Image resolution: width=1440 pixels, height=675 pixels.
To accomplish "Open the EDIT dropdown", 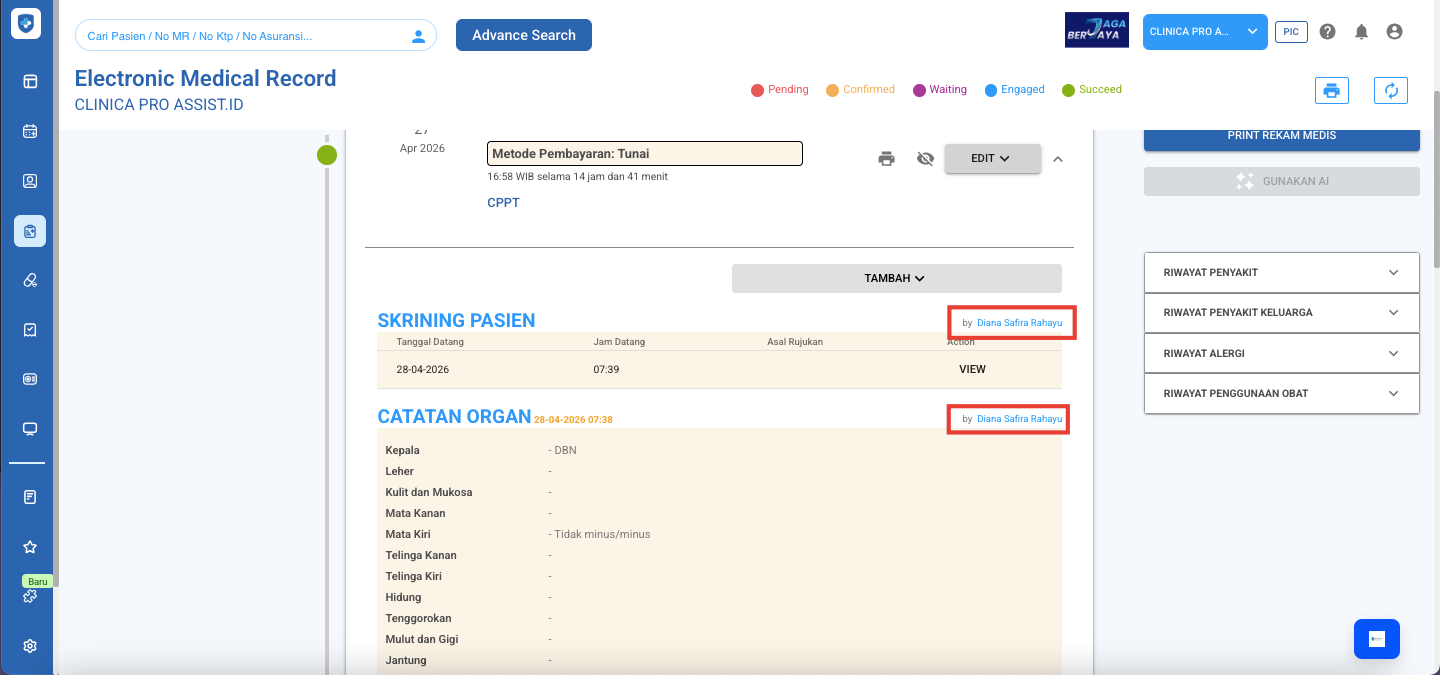I will click(992, 158).
